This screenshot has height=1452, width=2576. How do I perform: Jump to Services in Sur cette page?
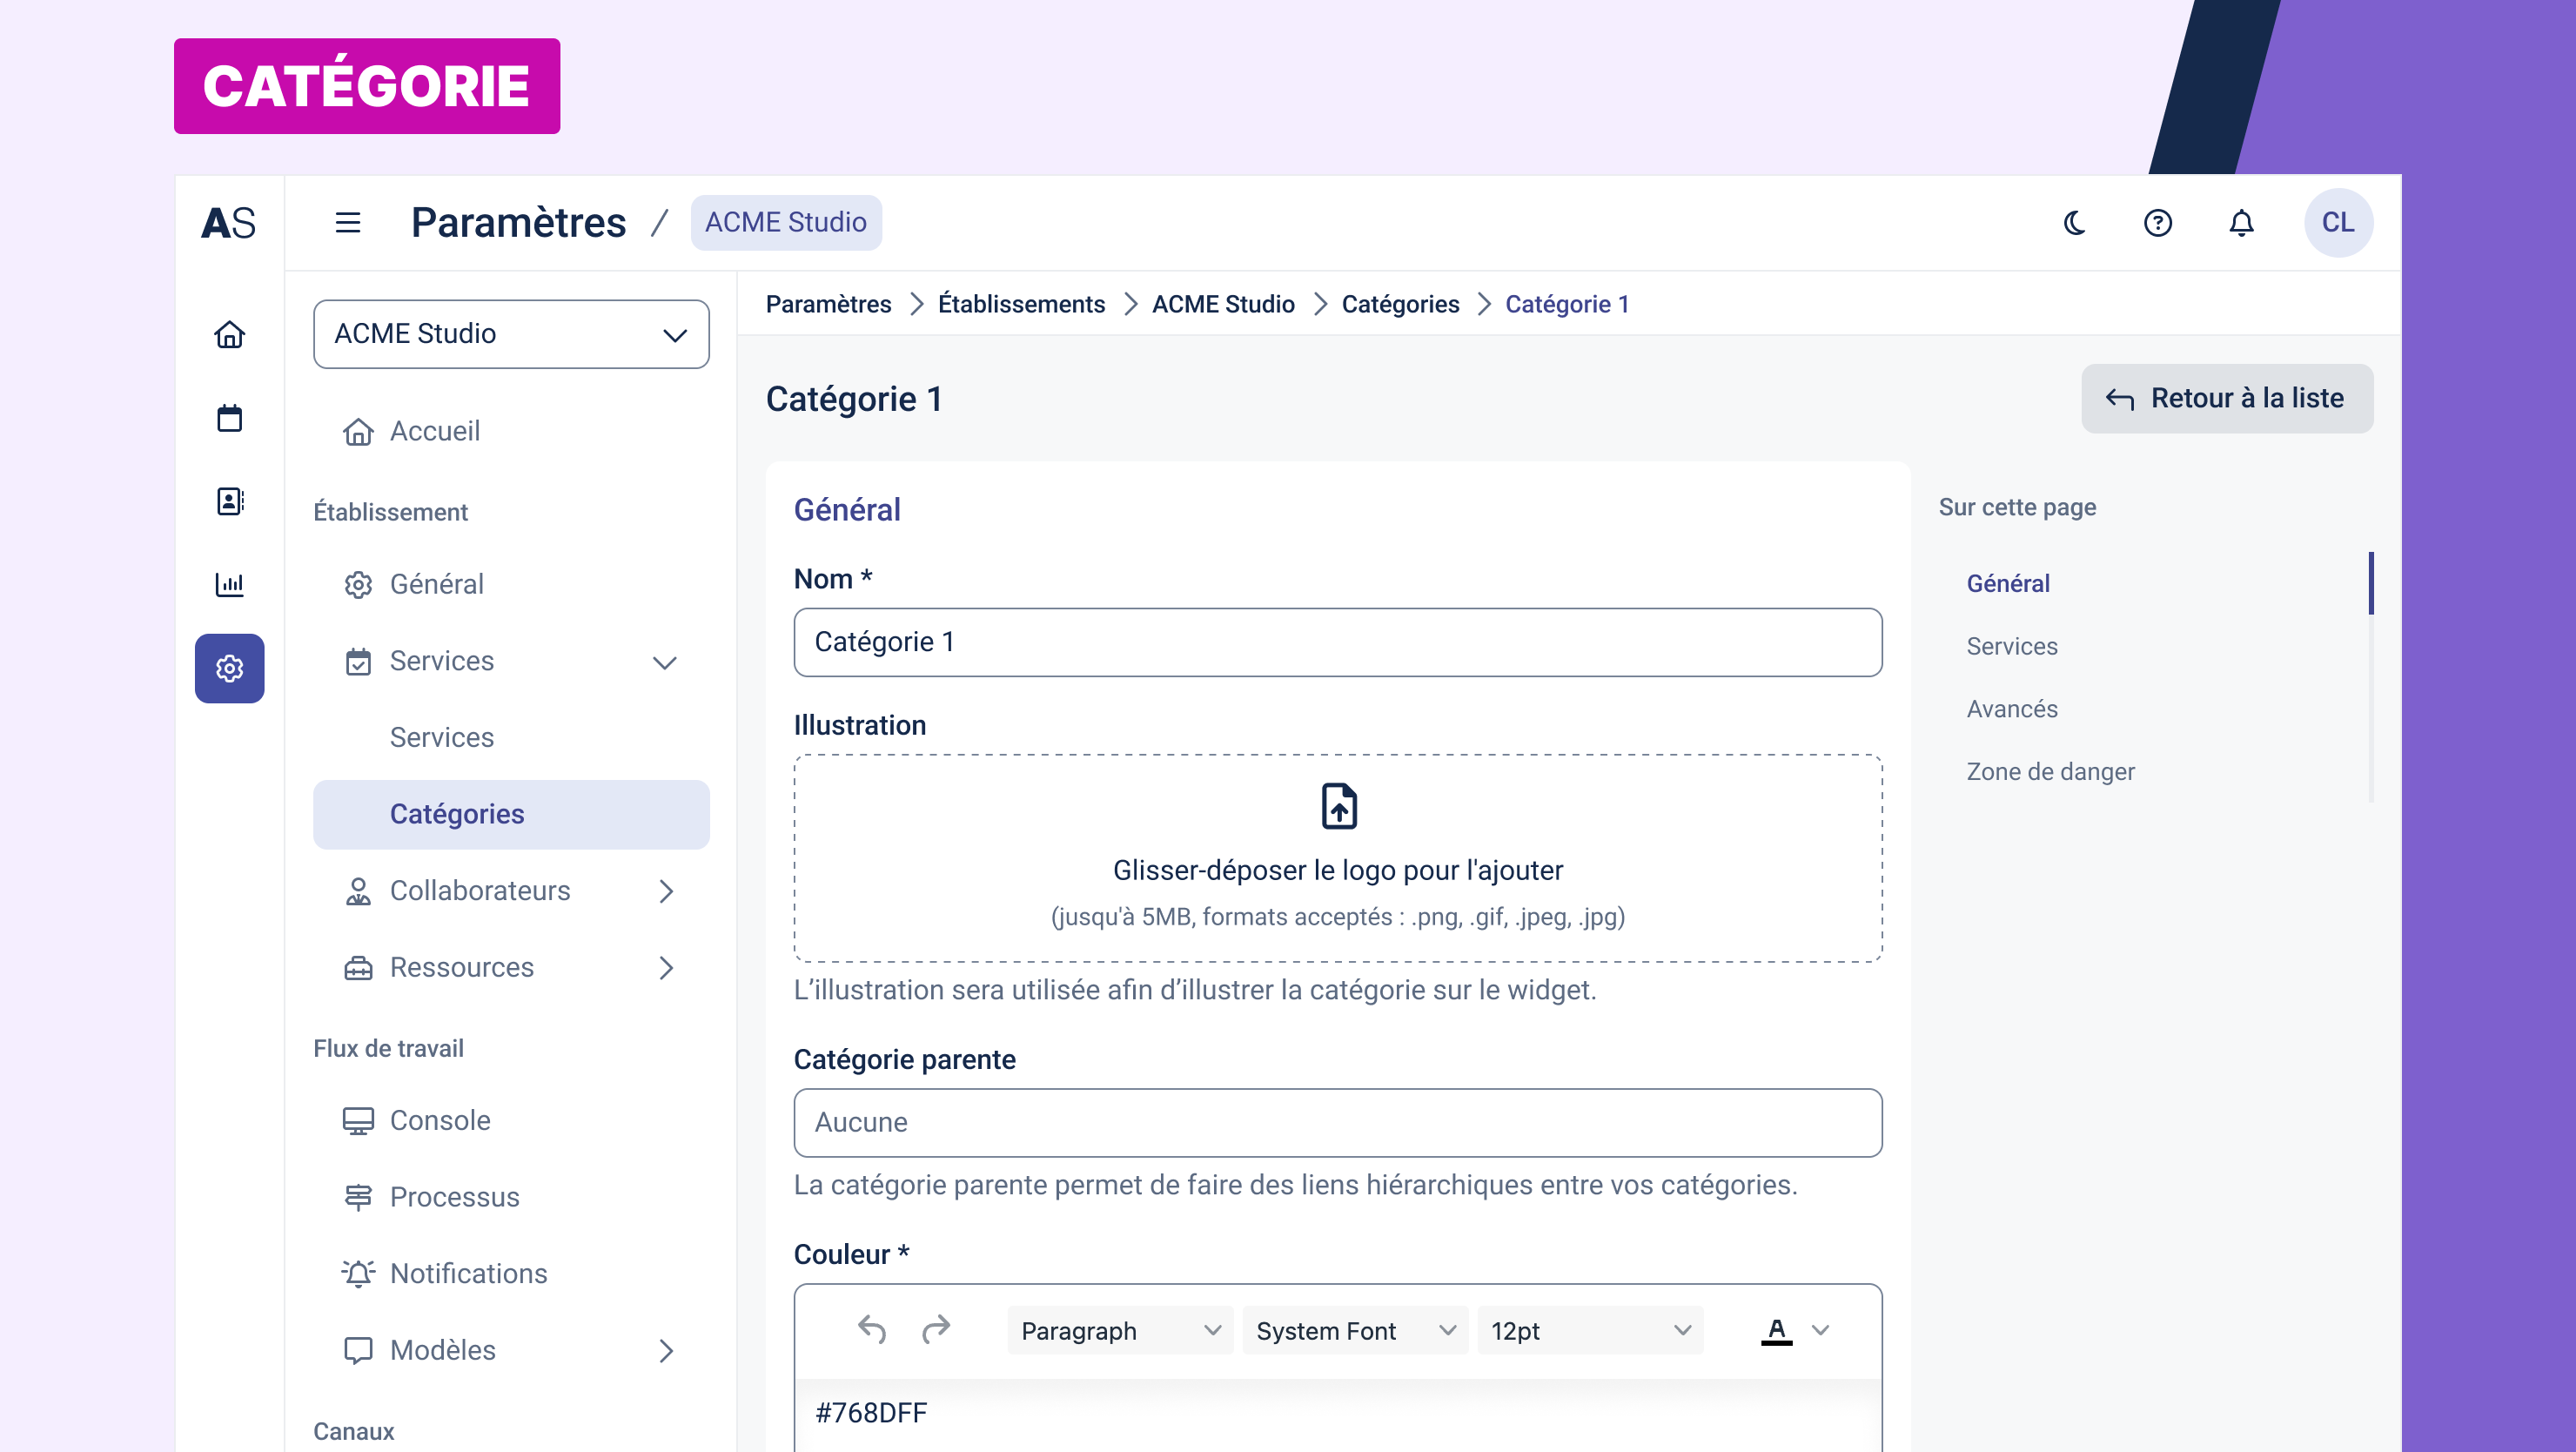coord(2012,646)
